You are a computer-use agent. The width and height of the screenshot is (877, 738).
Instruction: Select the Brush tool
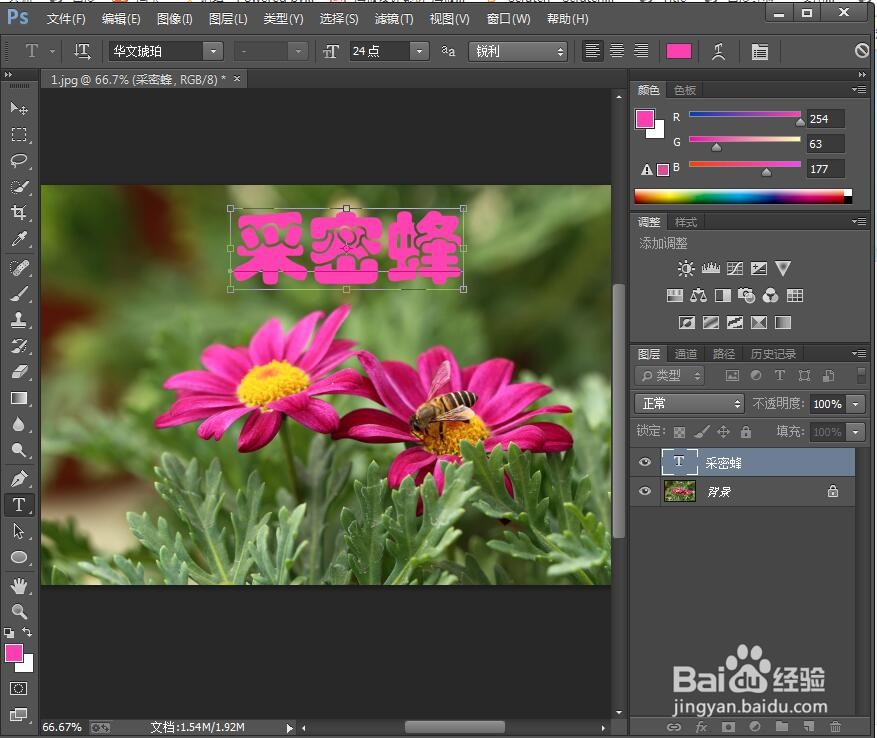coord(17,293)
